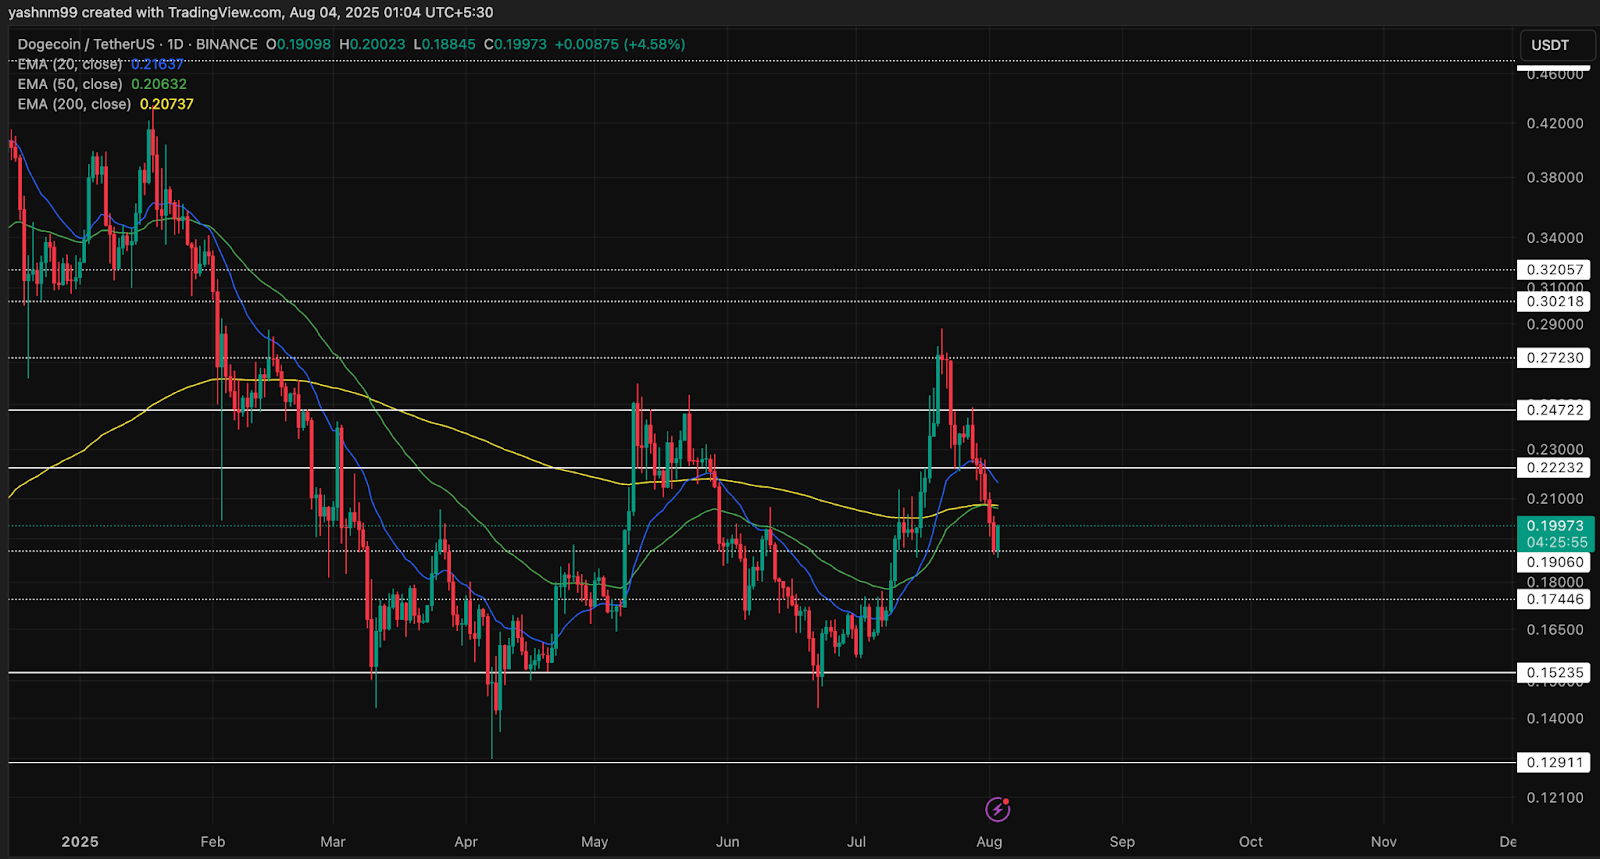Click the 0.30218 price level label
This screenshot has width=1600, height=859.
1554,302
